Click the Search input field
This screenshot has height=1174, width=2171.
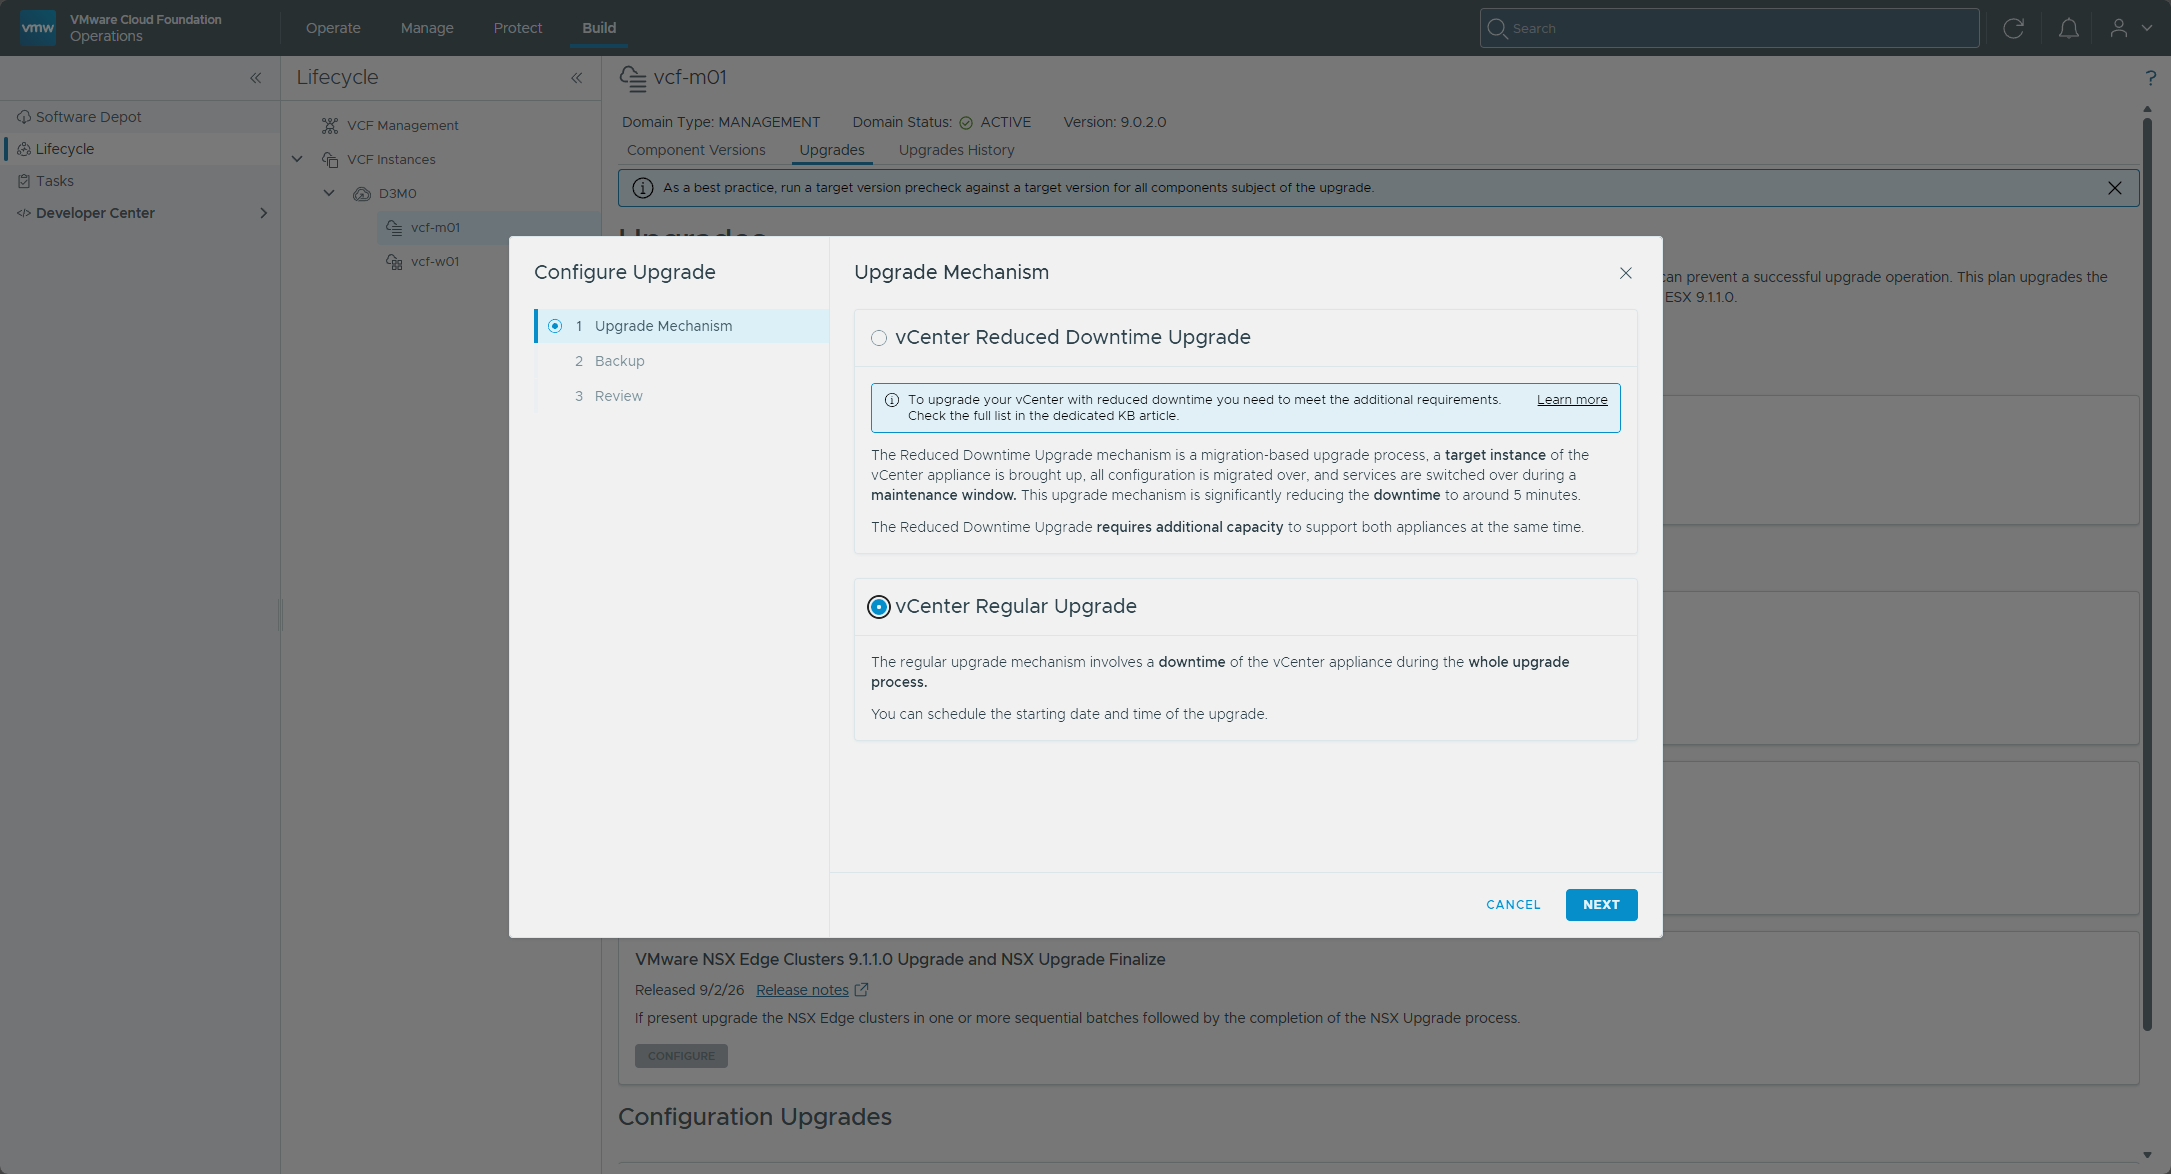point(1729,28)
